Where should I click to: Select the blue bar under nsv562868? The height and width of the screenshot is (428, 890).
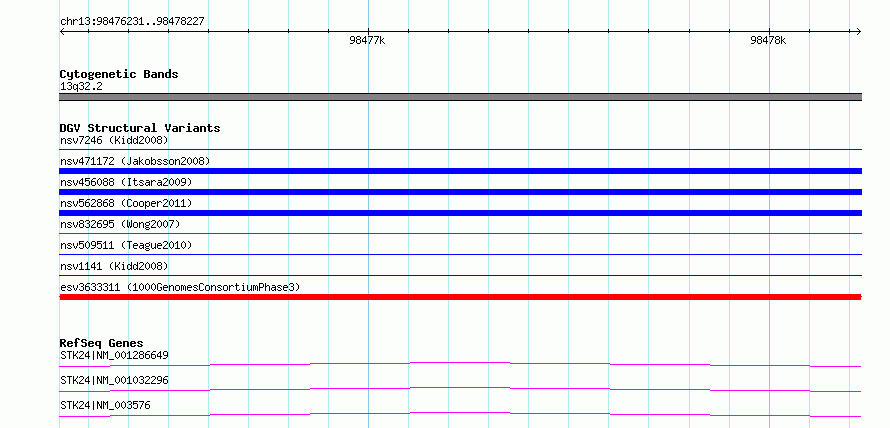click(460, 213)
